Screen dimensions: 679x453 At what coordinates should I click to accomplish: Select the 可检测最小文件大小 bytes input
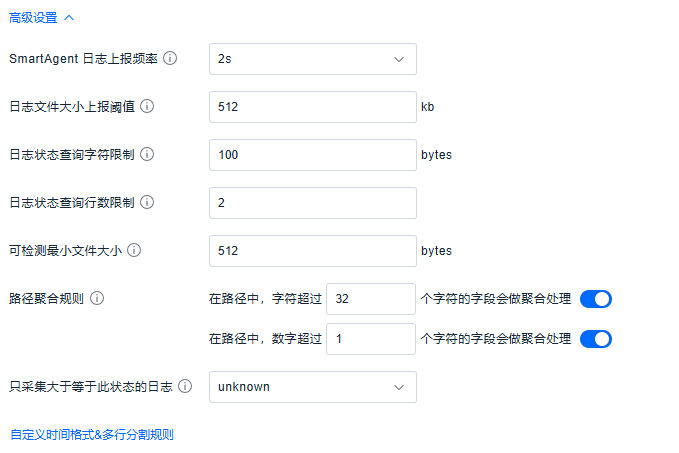312,251
